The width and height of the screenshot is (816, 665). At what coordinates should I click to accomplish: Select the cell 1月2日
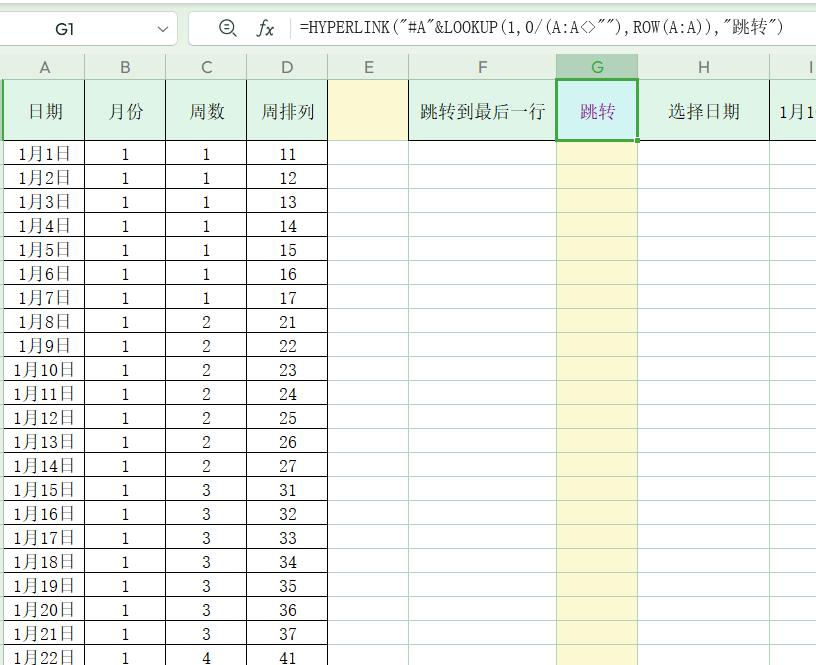click(44, 177)
